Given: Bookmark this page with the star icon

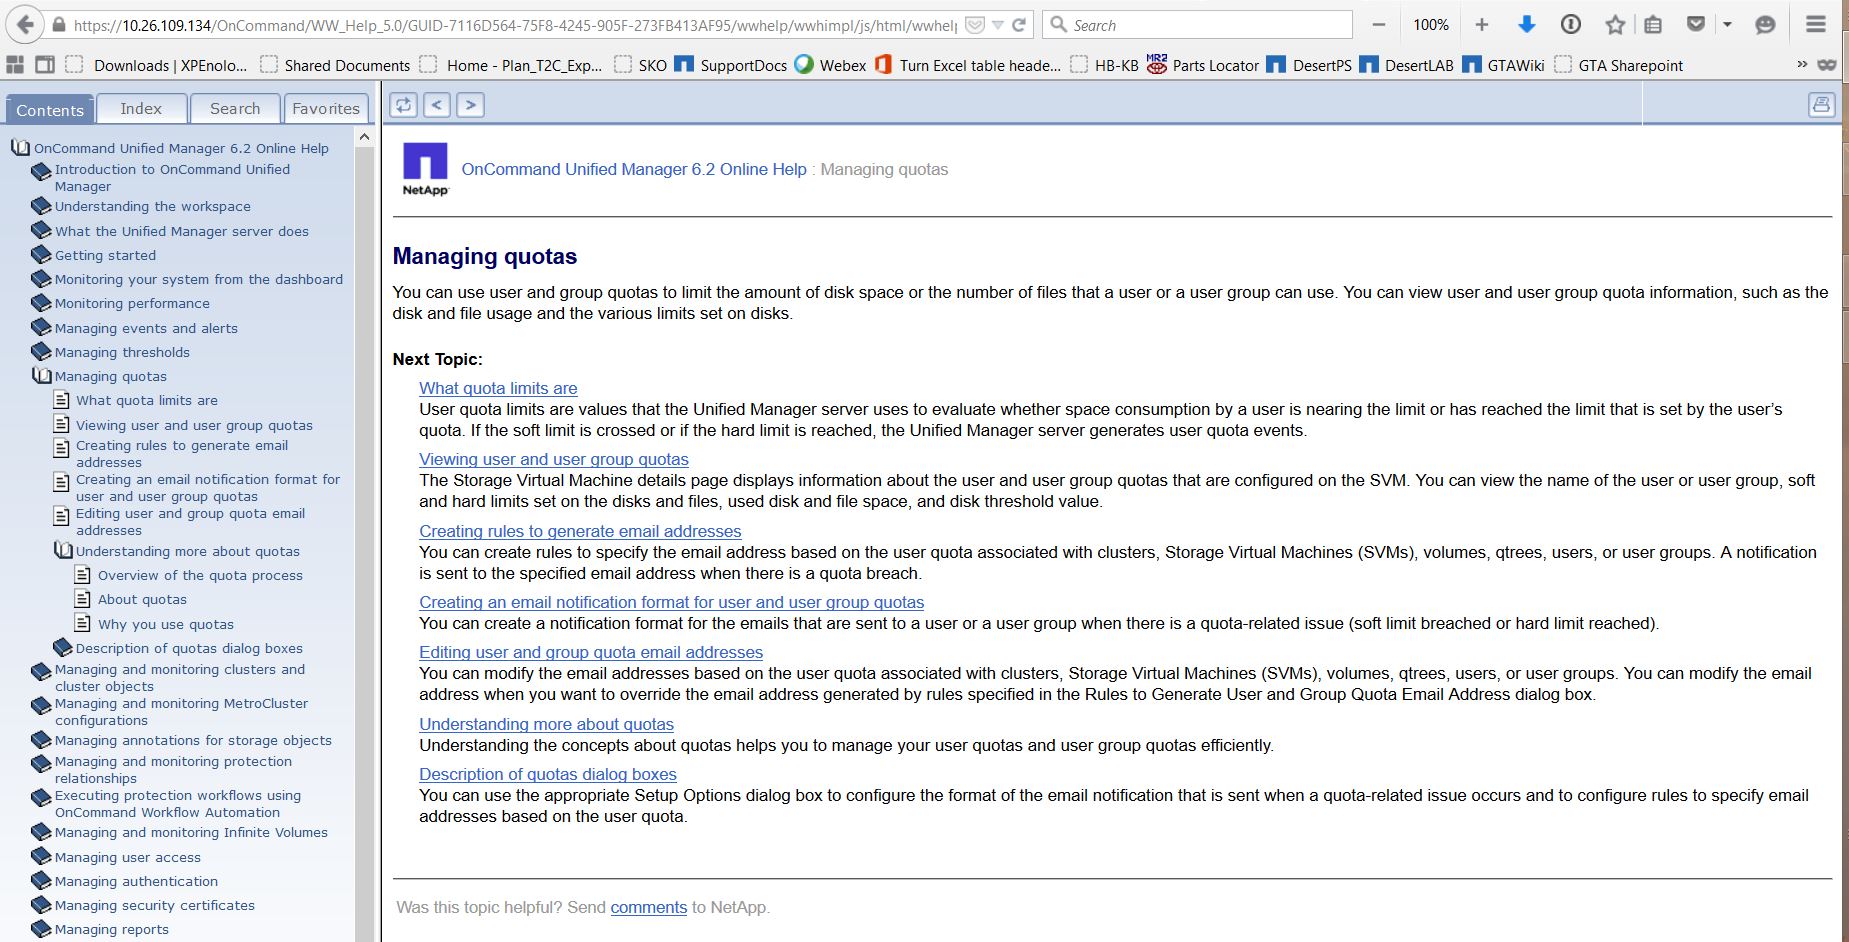Looking at the screenshot, I should coord(1615,25).
